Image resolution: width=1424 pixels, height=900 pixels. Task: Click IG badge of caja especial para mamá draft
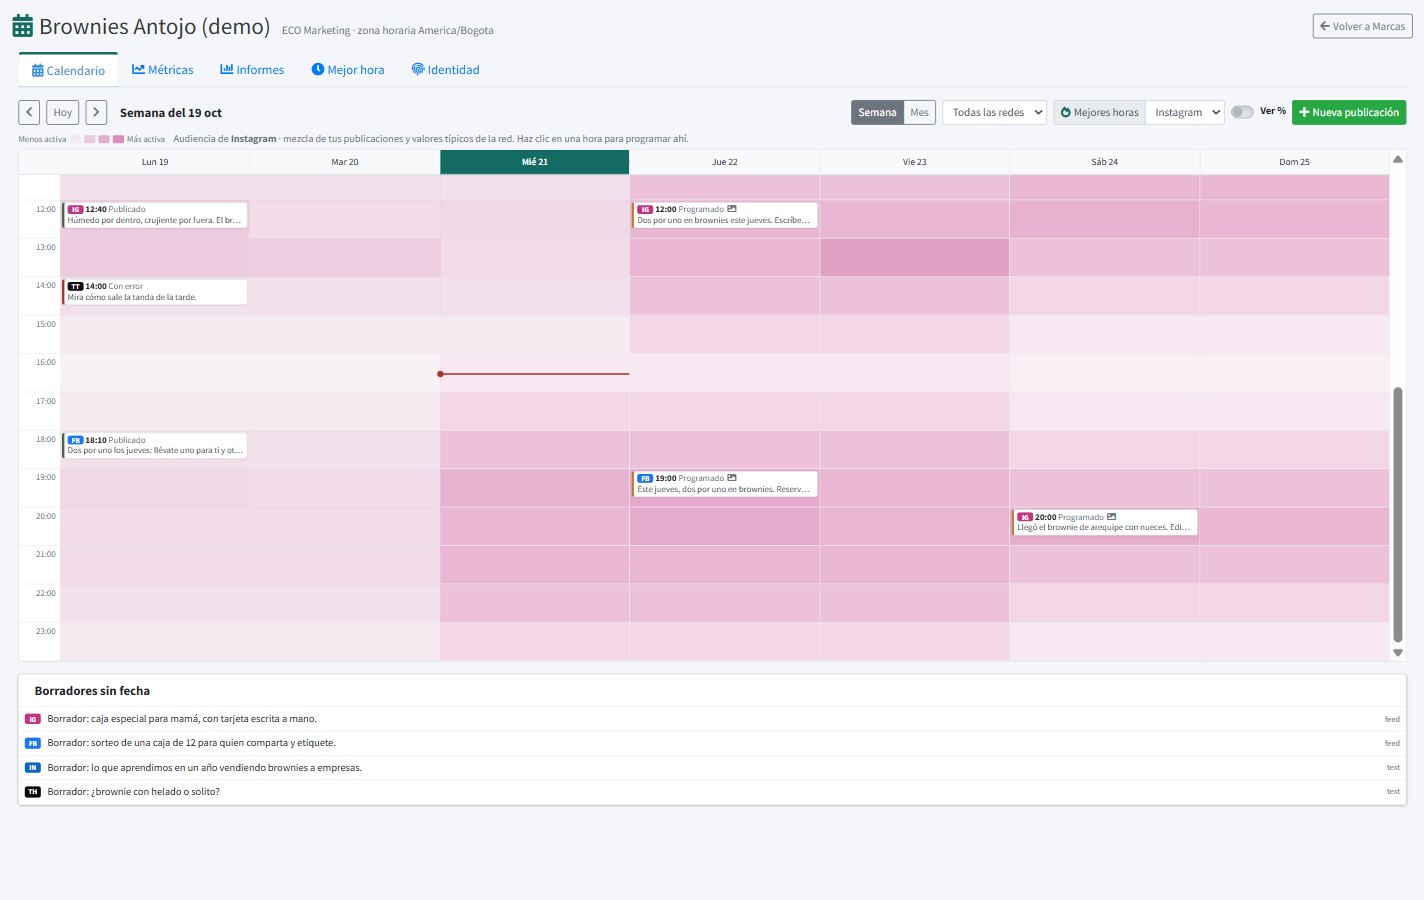pos(33,719)
